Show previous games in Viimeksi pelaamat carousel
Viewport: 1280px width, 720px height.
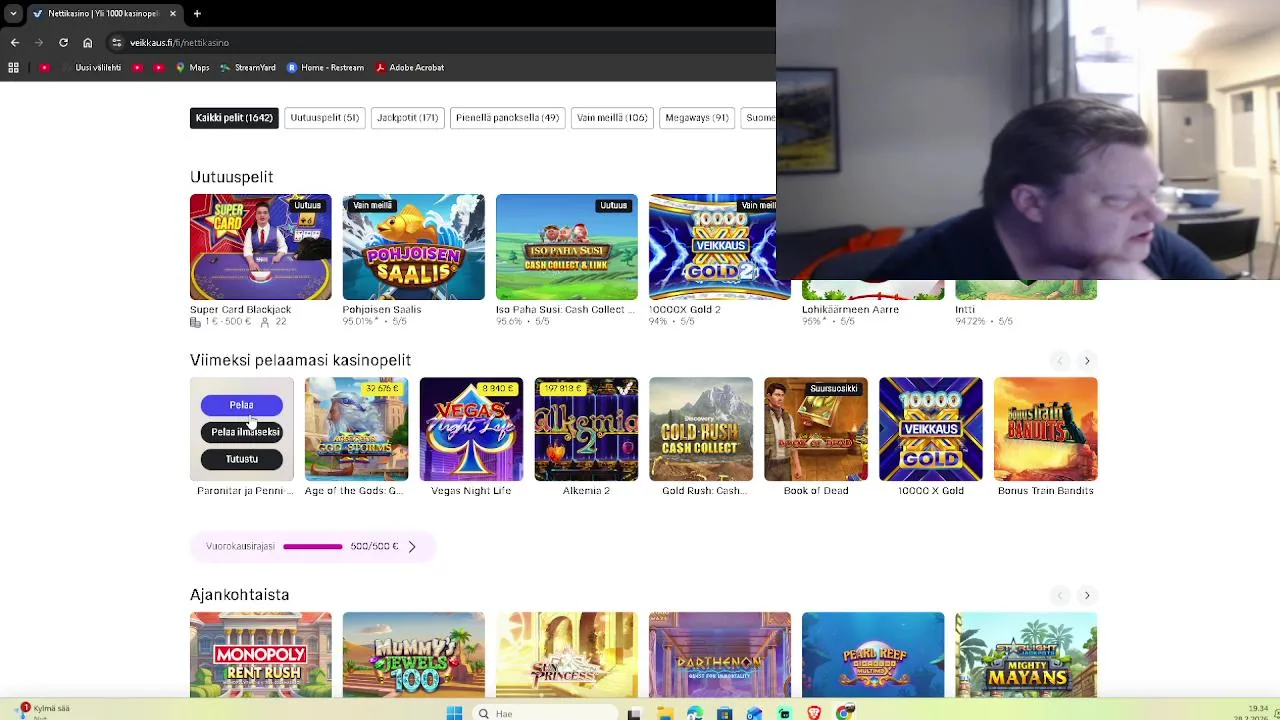pyautogui.click(x=1060, y=360)
